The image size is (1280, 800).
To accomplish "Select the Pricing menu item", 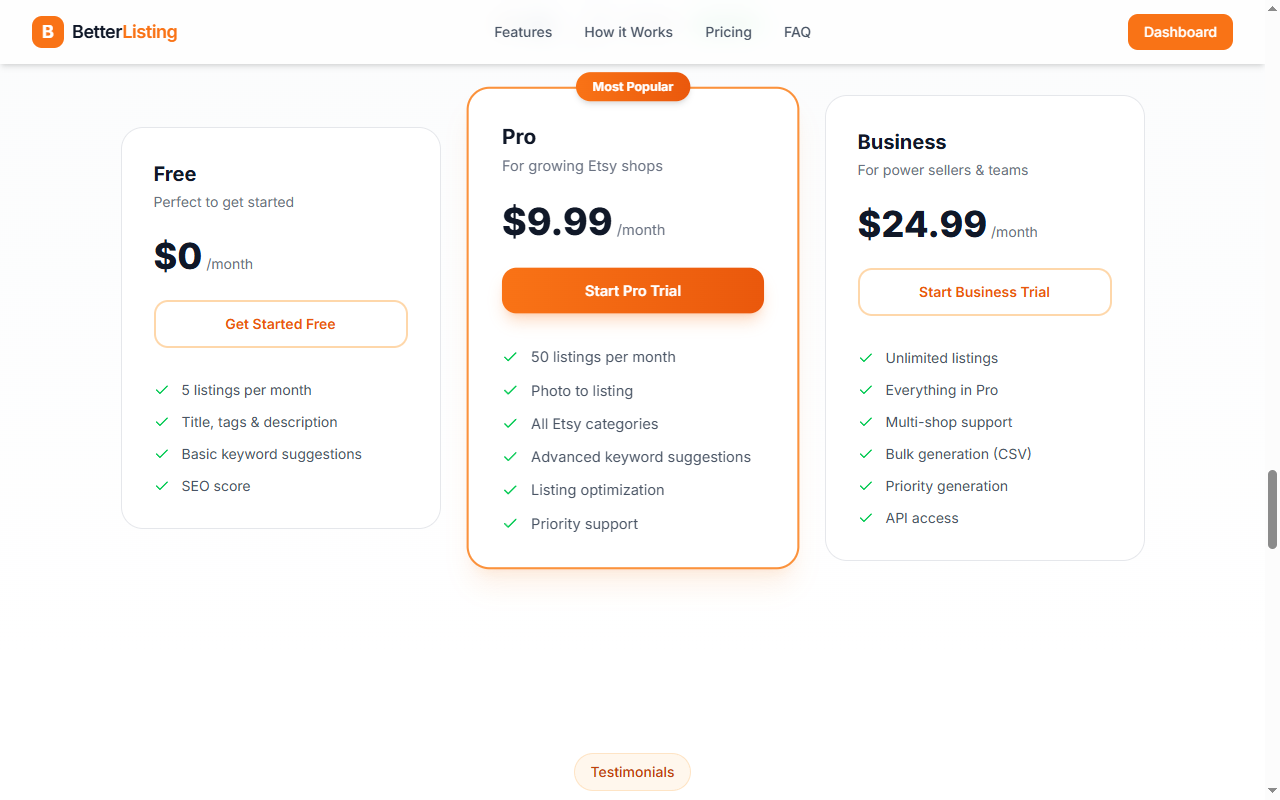I will point(728,32).
